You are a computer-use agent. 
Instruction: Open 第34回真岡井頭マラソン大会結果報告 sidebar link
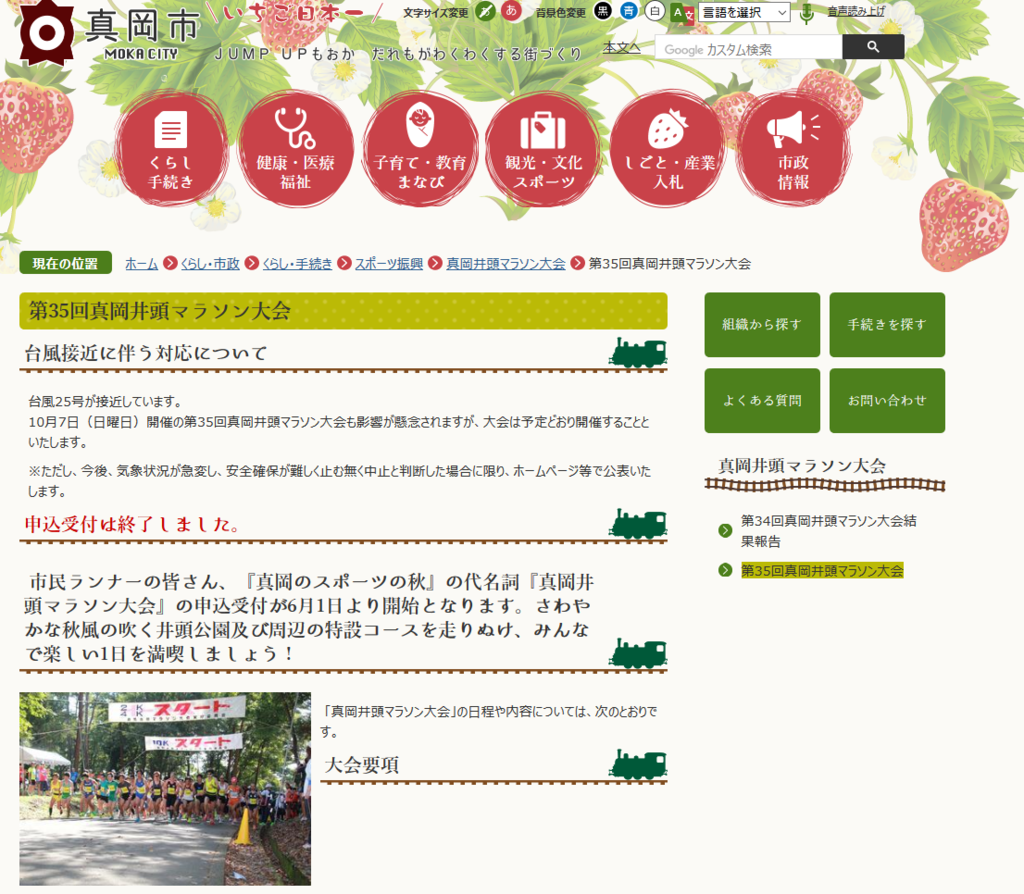coord(828,531)
